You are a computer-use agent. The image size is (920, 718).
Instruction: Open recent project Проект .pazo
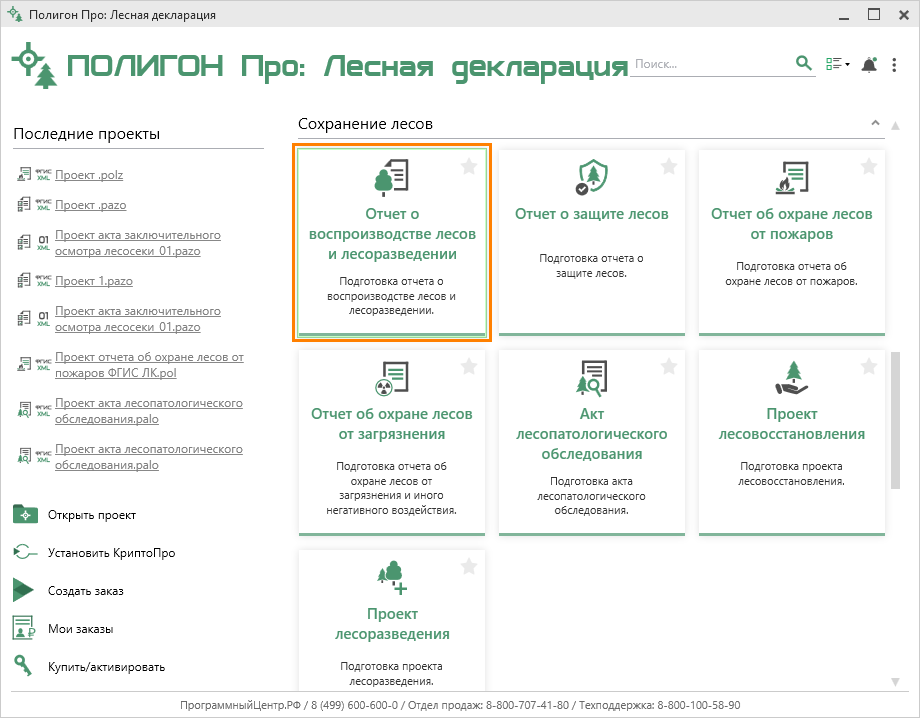pos(90,205)
